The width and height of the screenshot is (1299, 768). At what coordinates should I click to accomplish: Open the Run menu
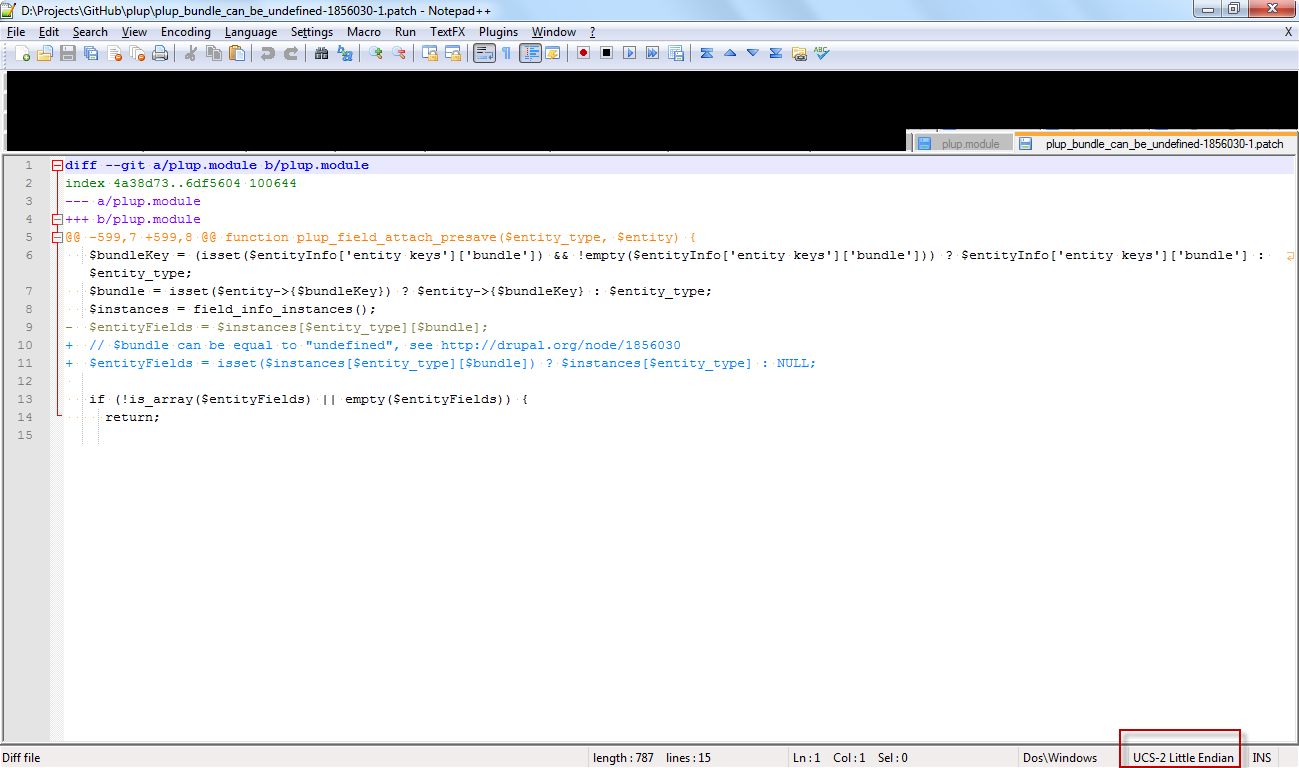pos(405,32)
